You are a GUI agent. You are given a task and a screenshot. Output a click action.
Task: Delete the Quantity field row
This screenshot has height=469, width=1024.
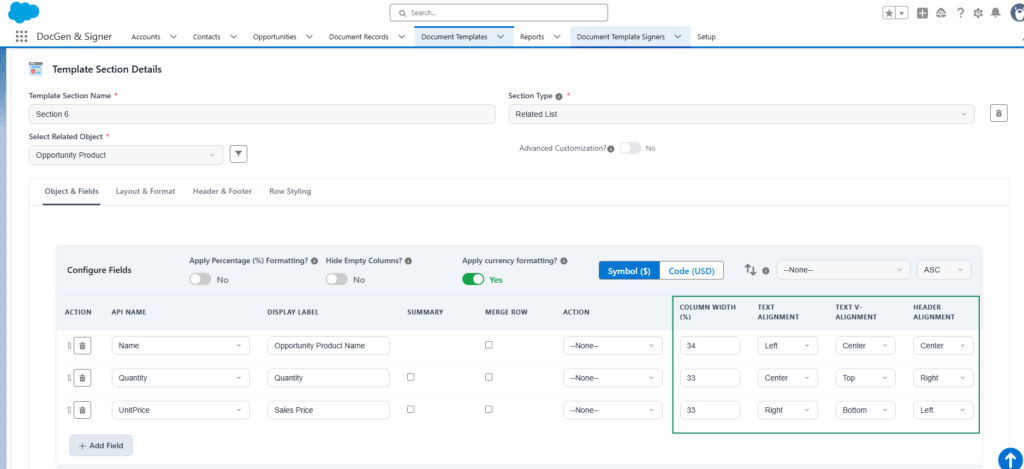[82, 378]
